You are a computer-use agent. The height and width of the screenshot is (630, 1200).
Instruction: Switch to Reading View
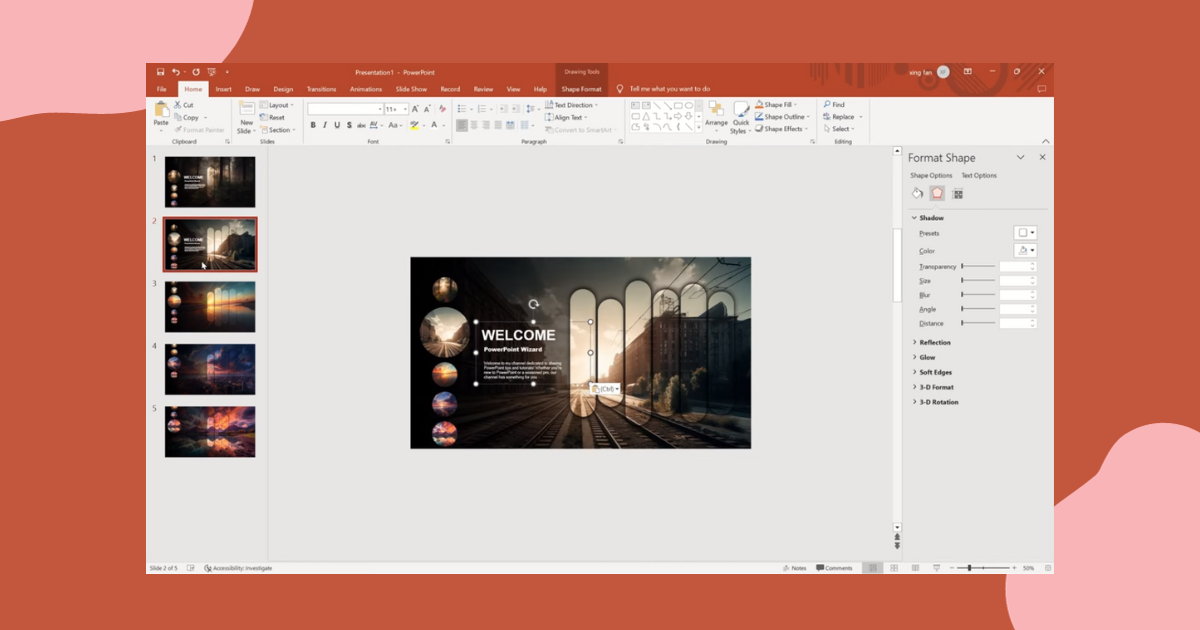tap(914, 568)
